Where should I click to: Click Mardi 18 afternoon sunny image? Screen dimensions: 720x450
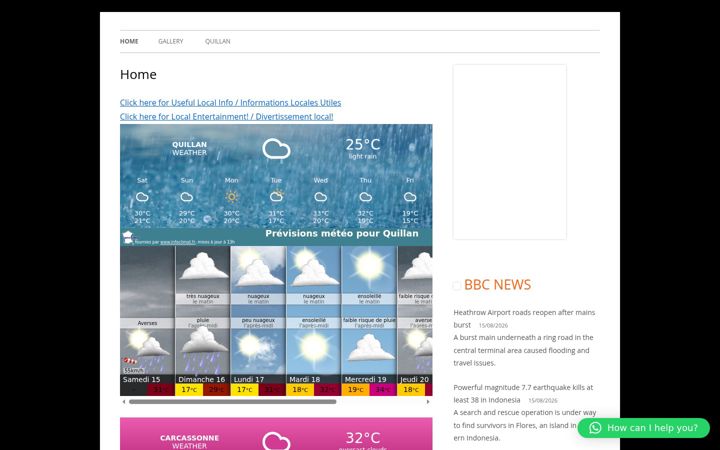314,351
